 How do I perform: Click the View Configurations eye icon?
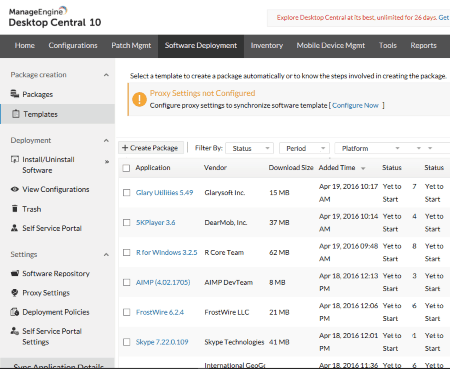[15, 189]
